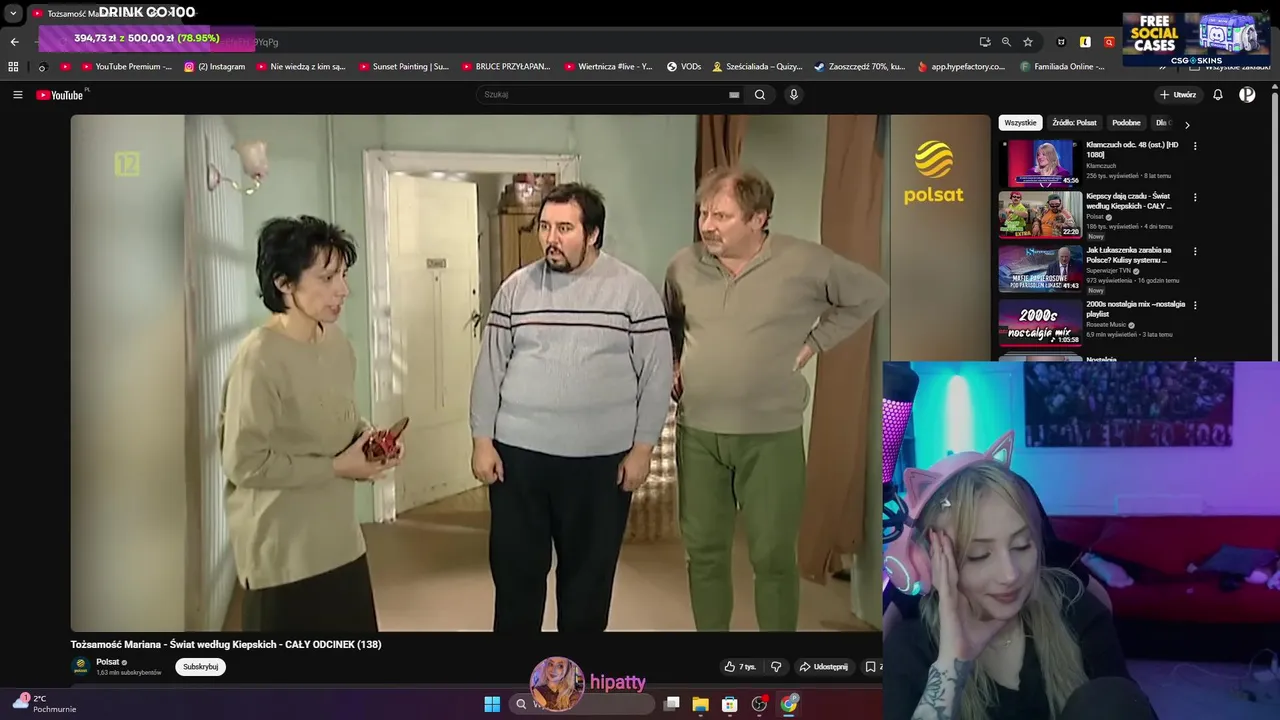The image size is (1280, 720).
Task: Open YouTube notifications bell
Action: tap(1218, 95)
